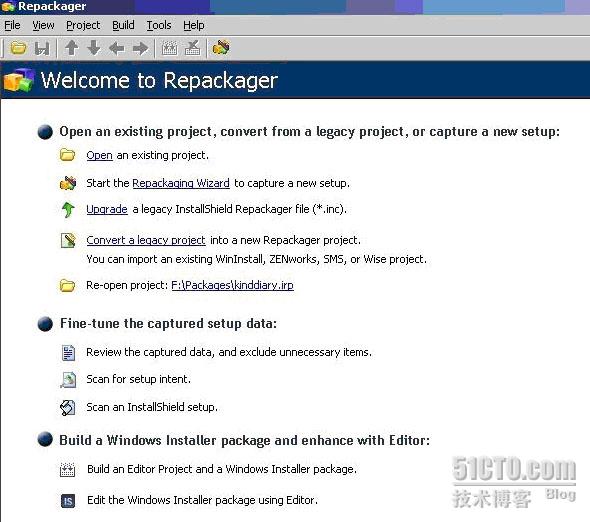Click 'Scan for setup intent.' text

pyautogui.click(x=138, y=379)
